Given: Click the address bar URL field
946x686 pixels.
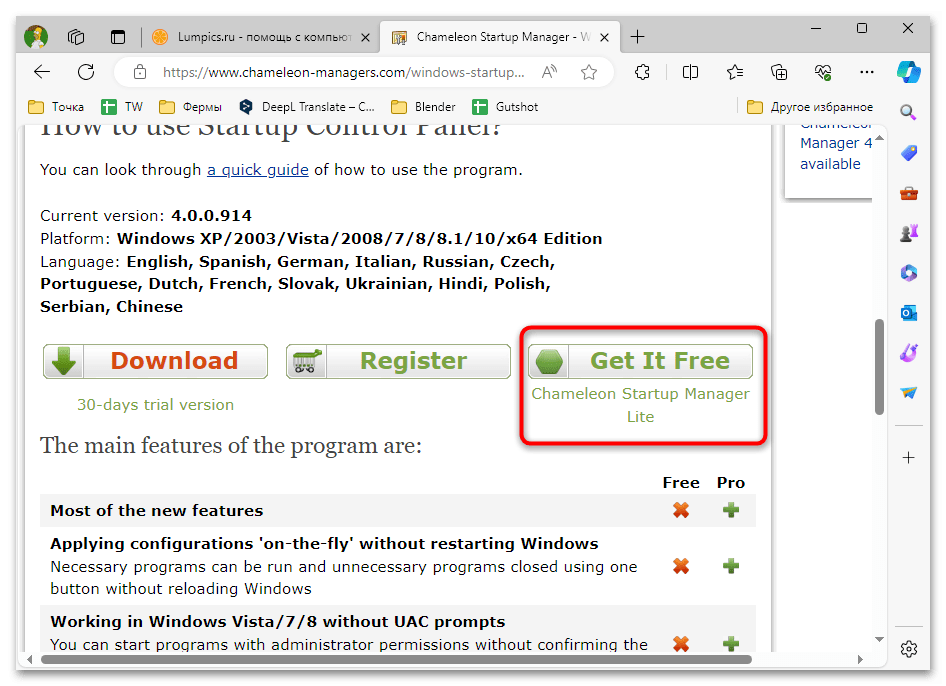Looking at the screenshot, I should [340, 72].
